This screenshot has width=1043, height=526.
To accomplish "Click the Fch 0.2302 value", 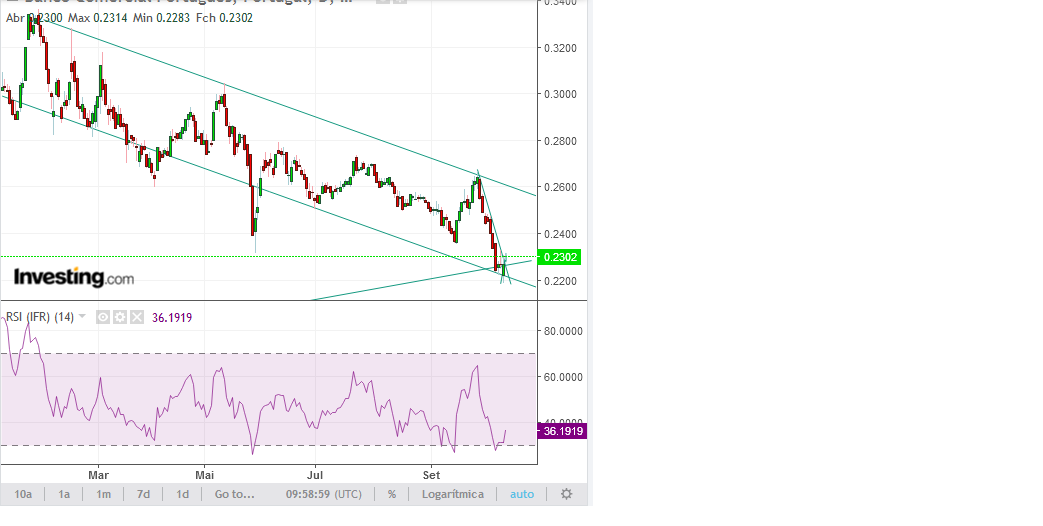I will (x=224, y=18).
